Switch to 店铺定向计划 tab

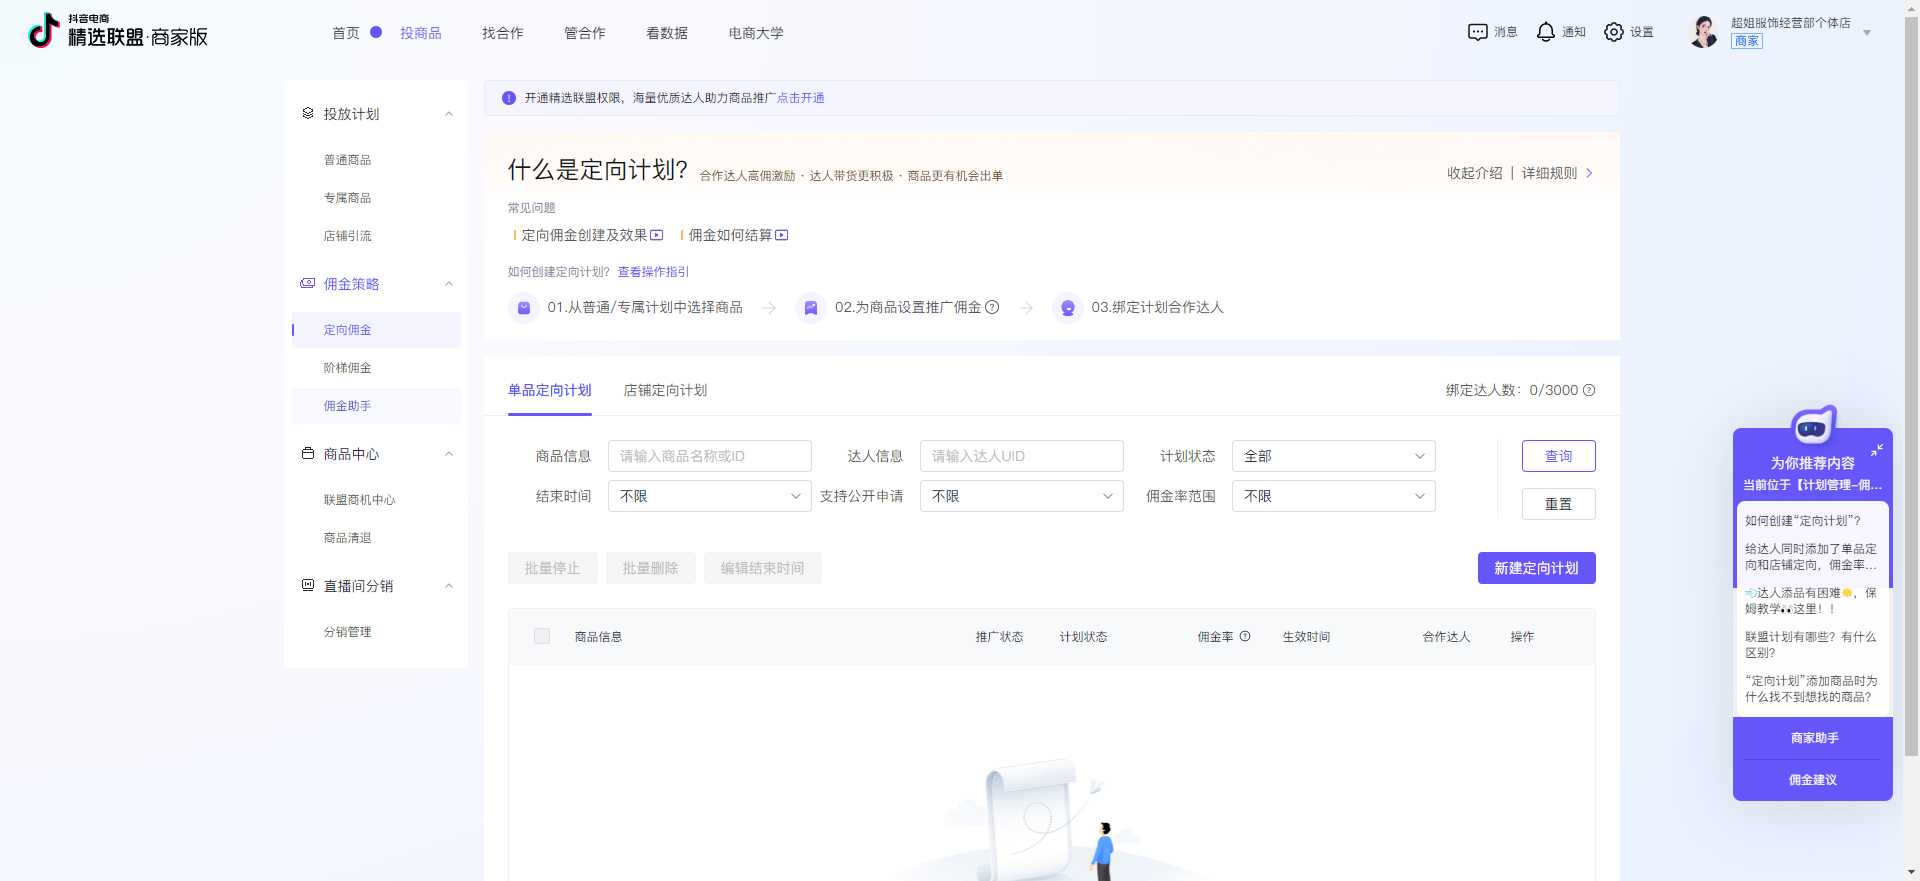pyautogui.click(x=666, y=390)
